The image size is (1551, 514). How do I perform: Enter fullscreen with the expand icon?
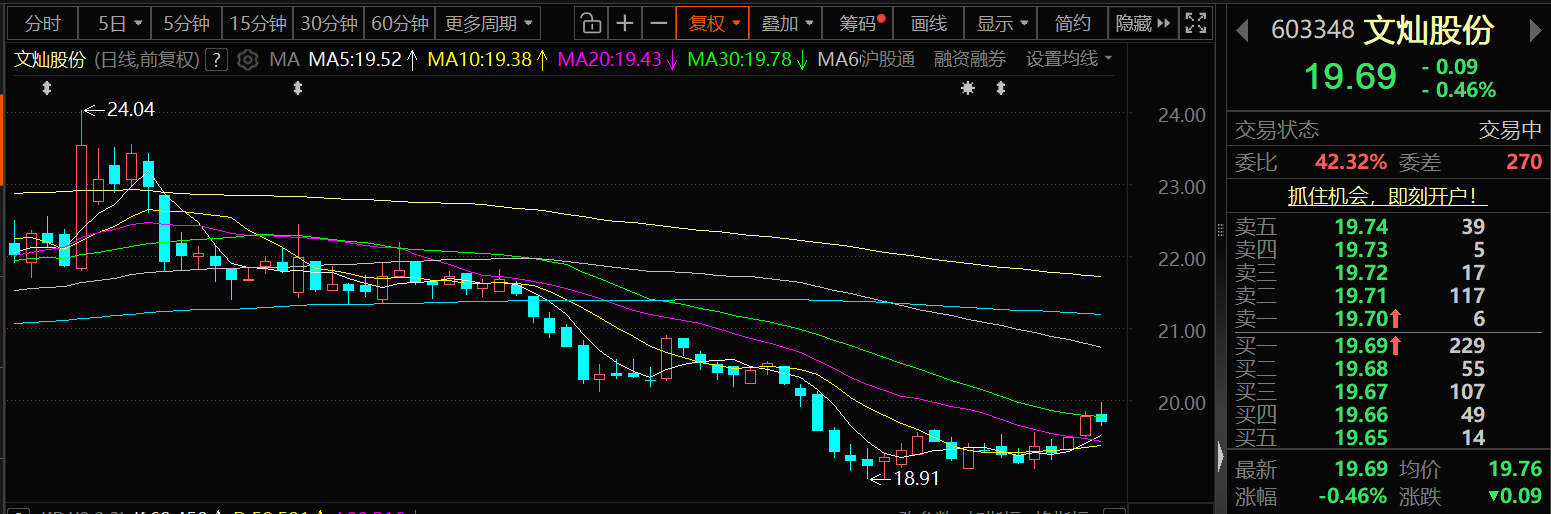click(x=1194, y=23)
